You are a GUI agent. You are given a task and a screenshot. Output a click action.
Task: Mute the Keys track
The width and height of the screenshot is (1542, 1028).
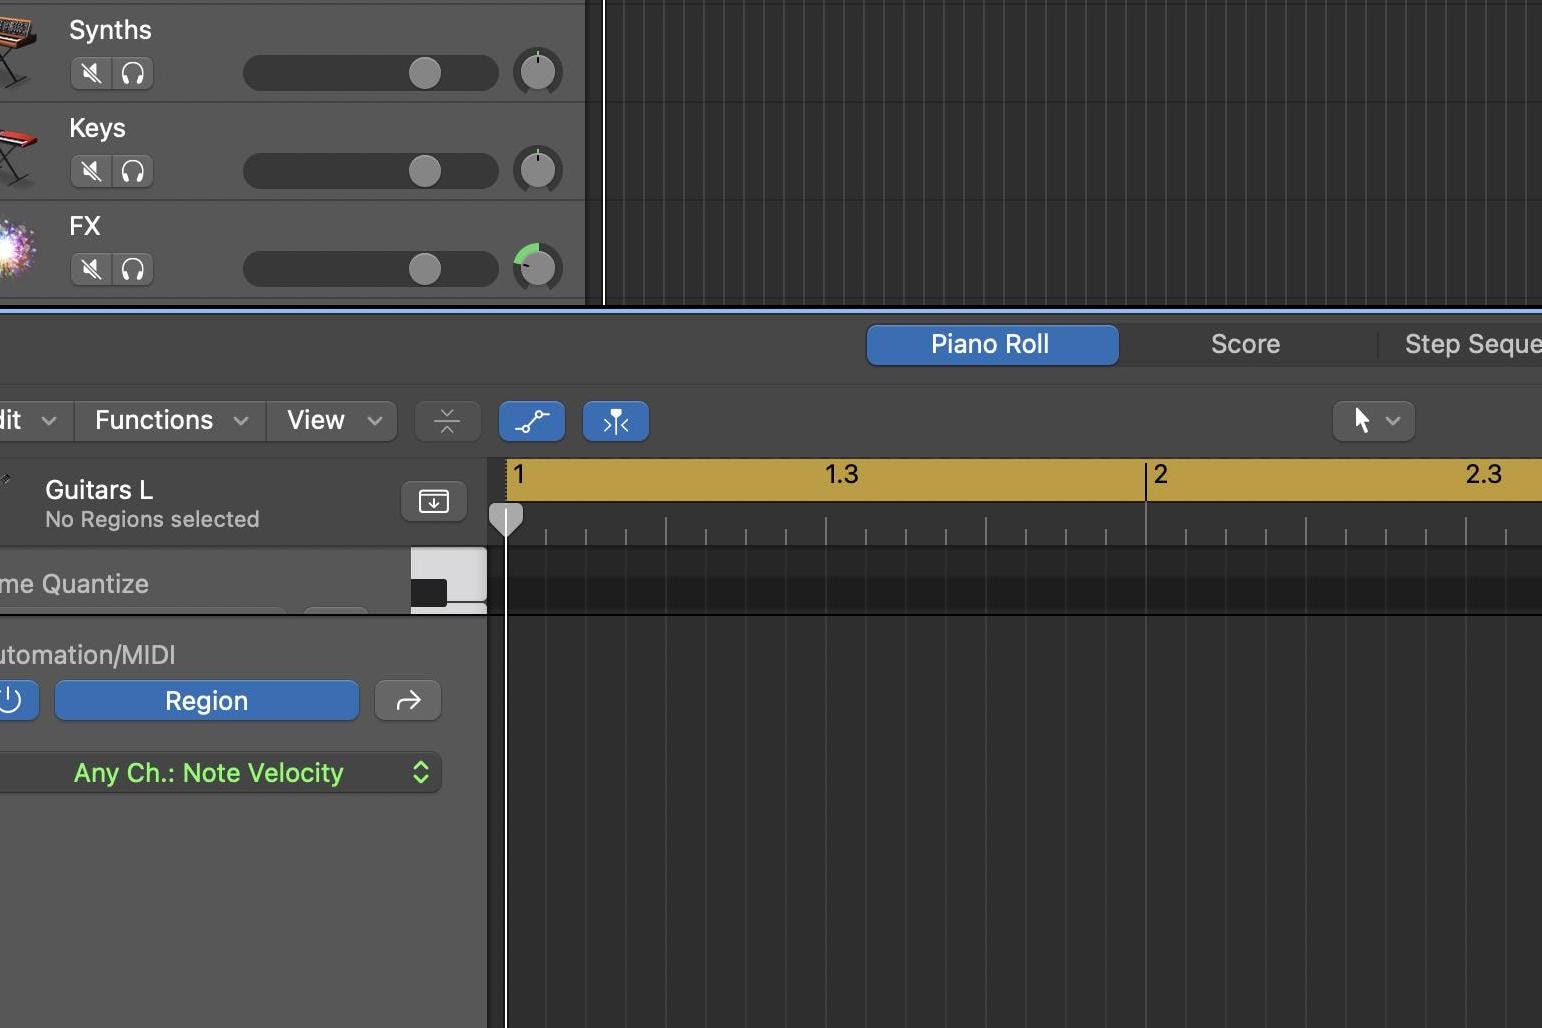coord(91,171)
